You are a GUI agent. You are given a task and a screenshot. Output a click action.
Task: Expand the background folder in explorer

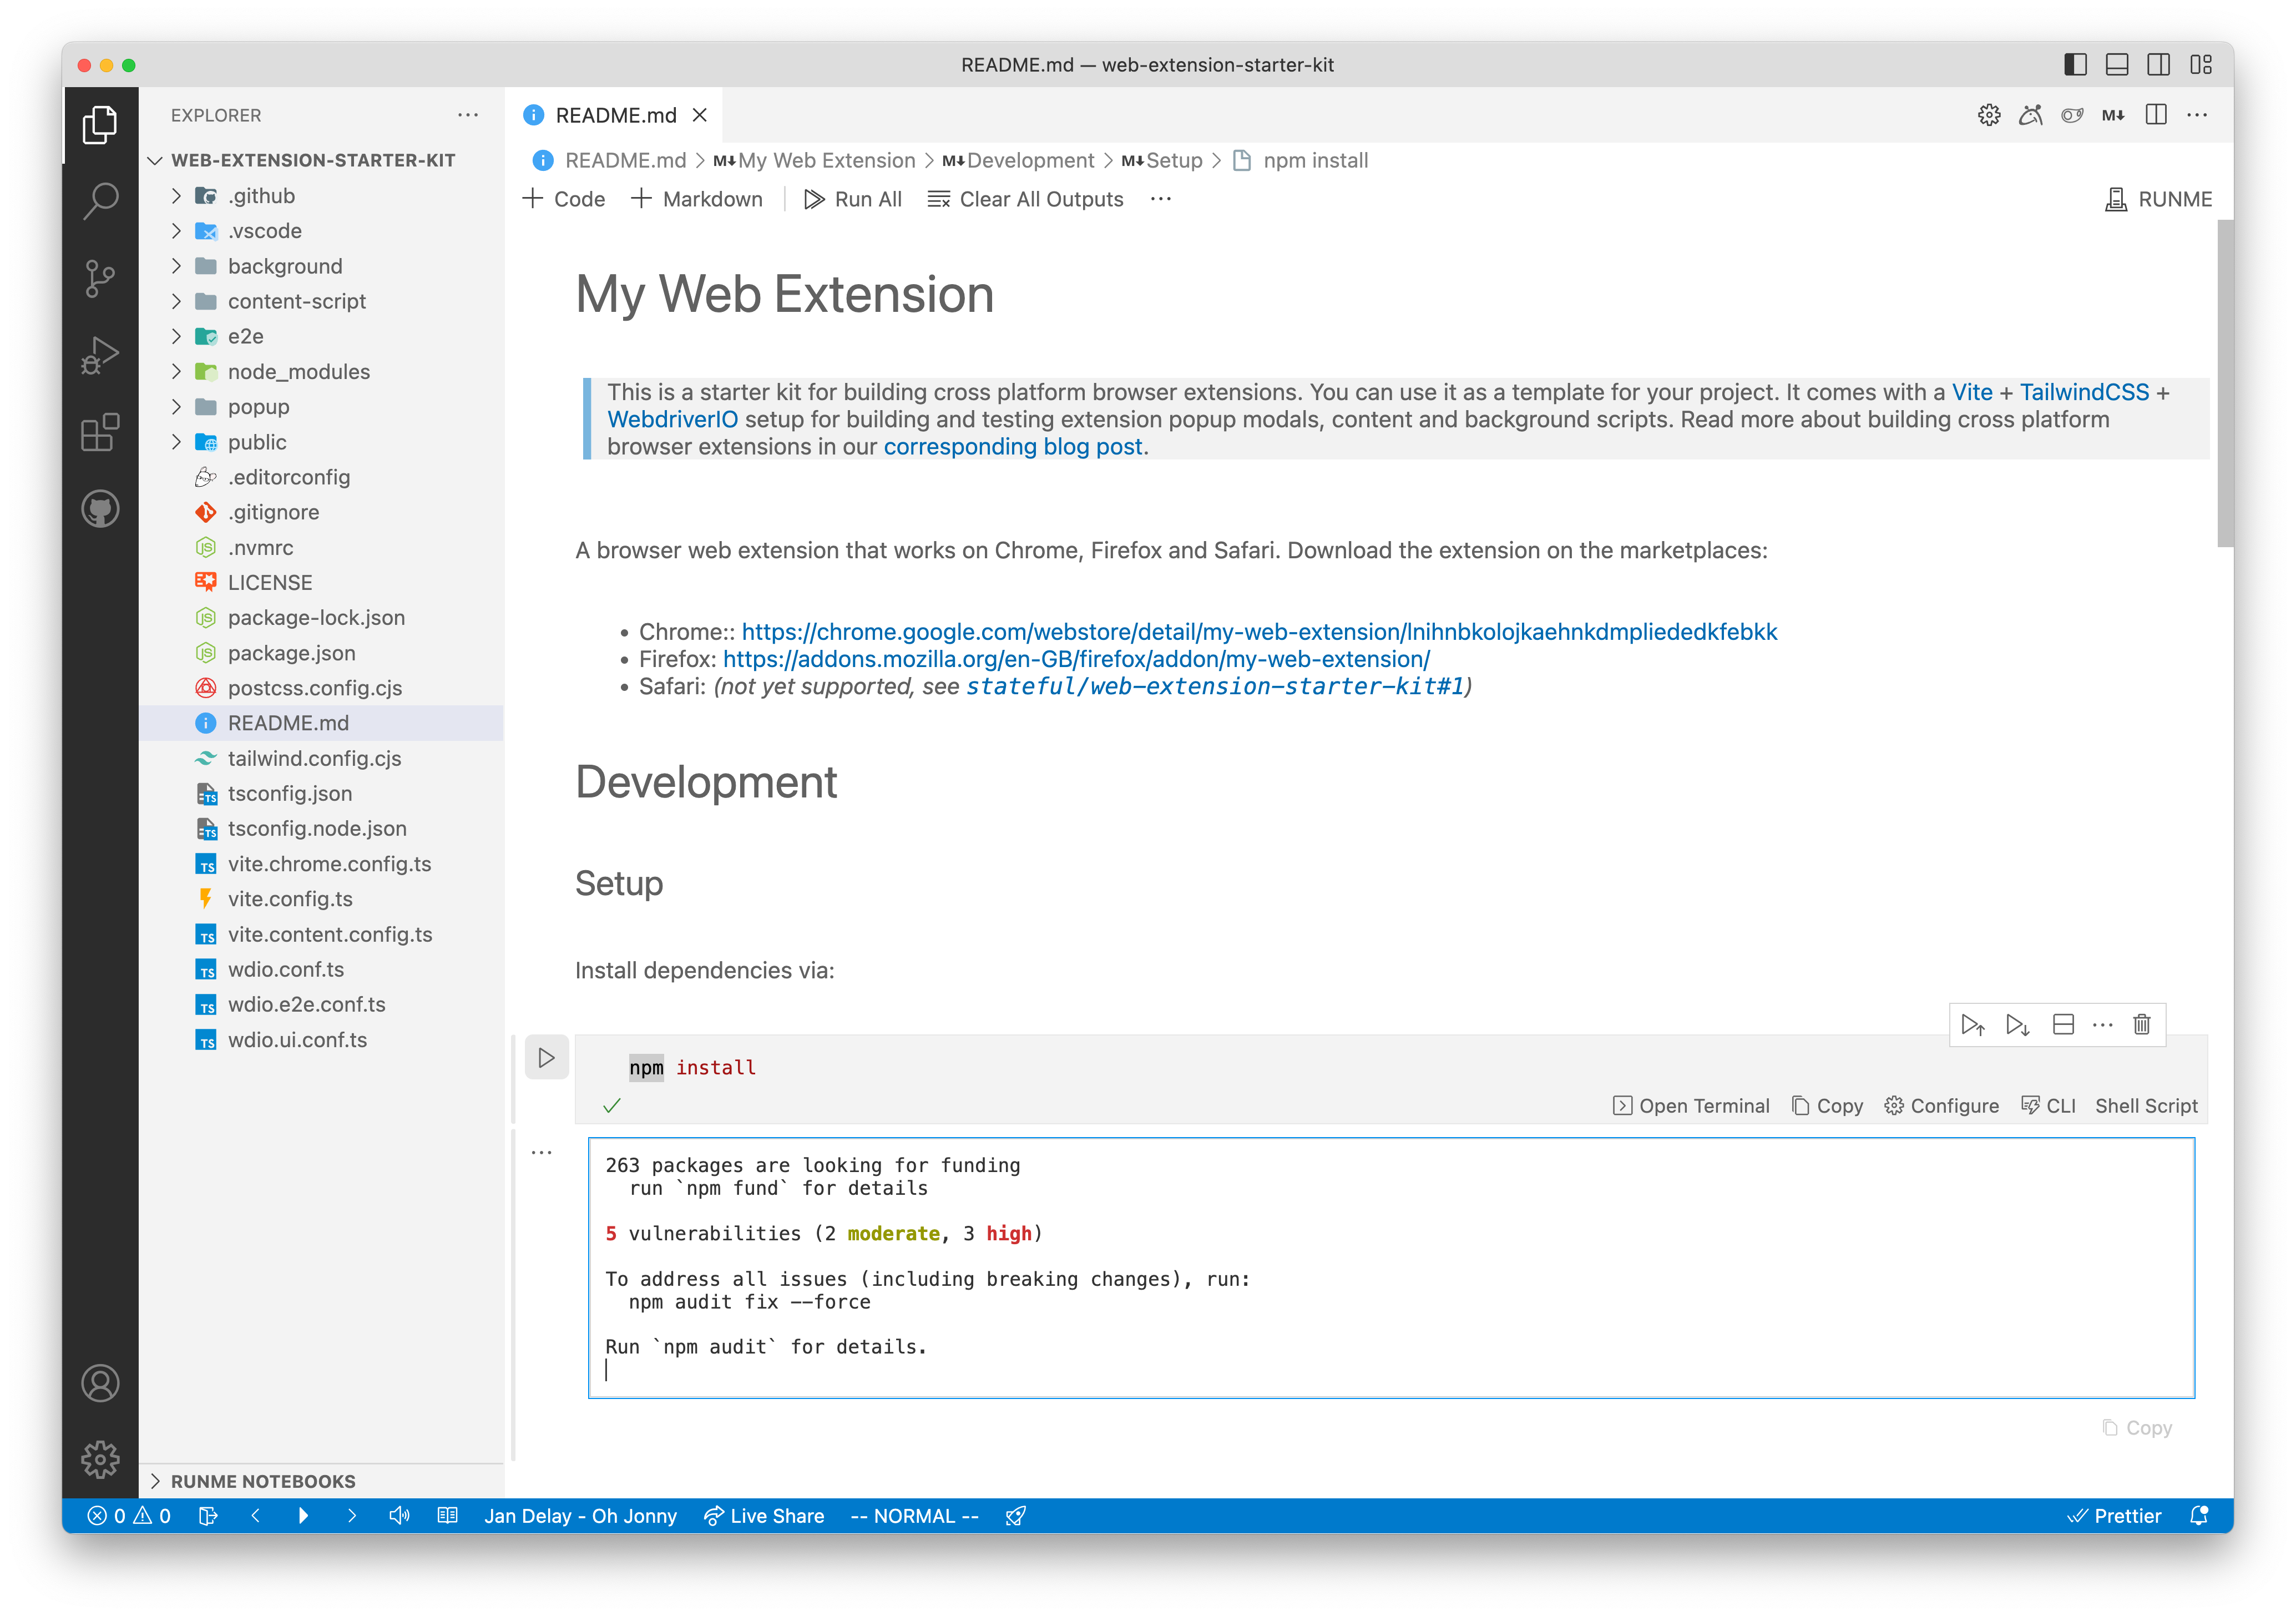pos(176,266)
